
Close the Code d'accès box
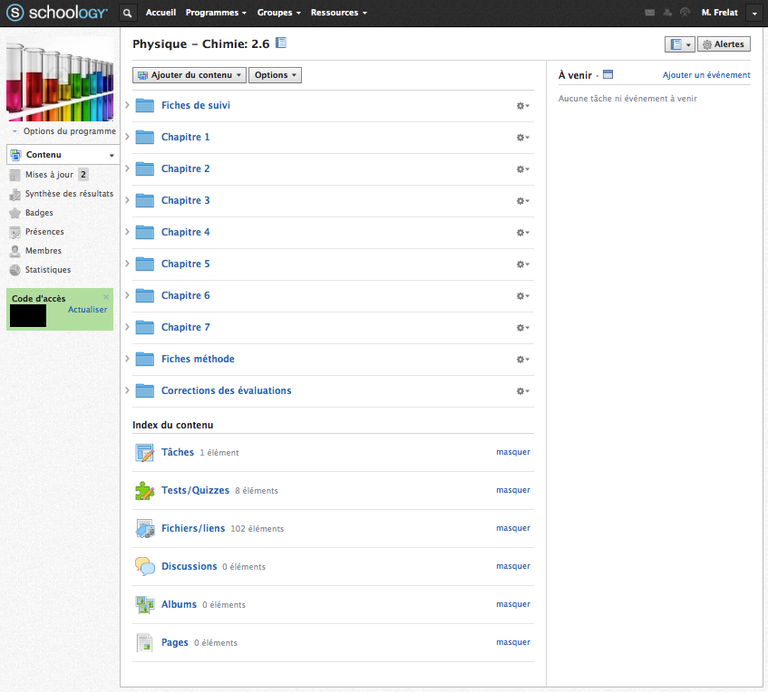point(106,297)
